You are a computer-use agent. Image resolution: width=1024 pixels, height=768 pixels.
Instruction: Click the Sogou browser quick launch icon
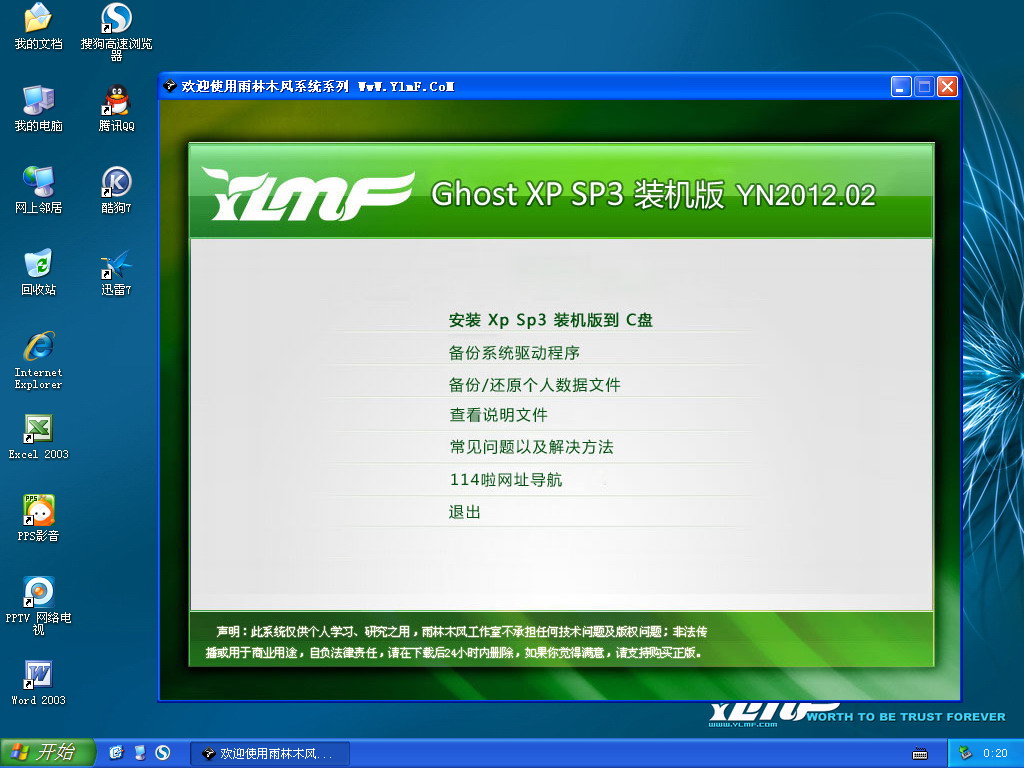click(163, 753)
